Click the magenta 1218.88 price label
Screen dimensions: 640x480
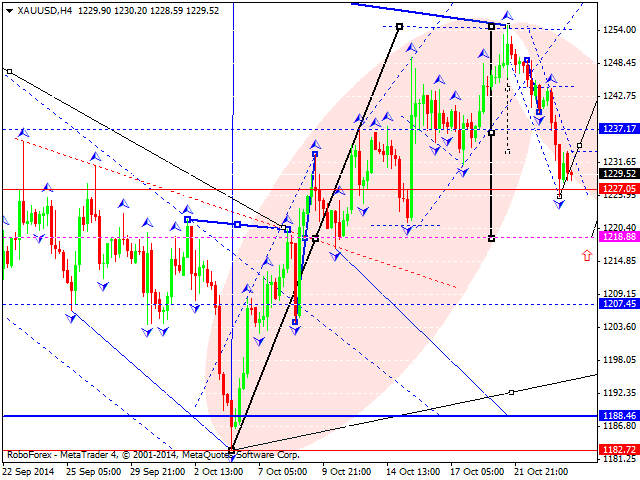coord(619,236)
